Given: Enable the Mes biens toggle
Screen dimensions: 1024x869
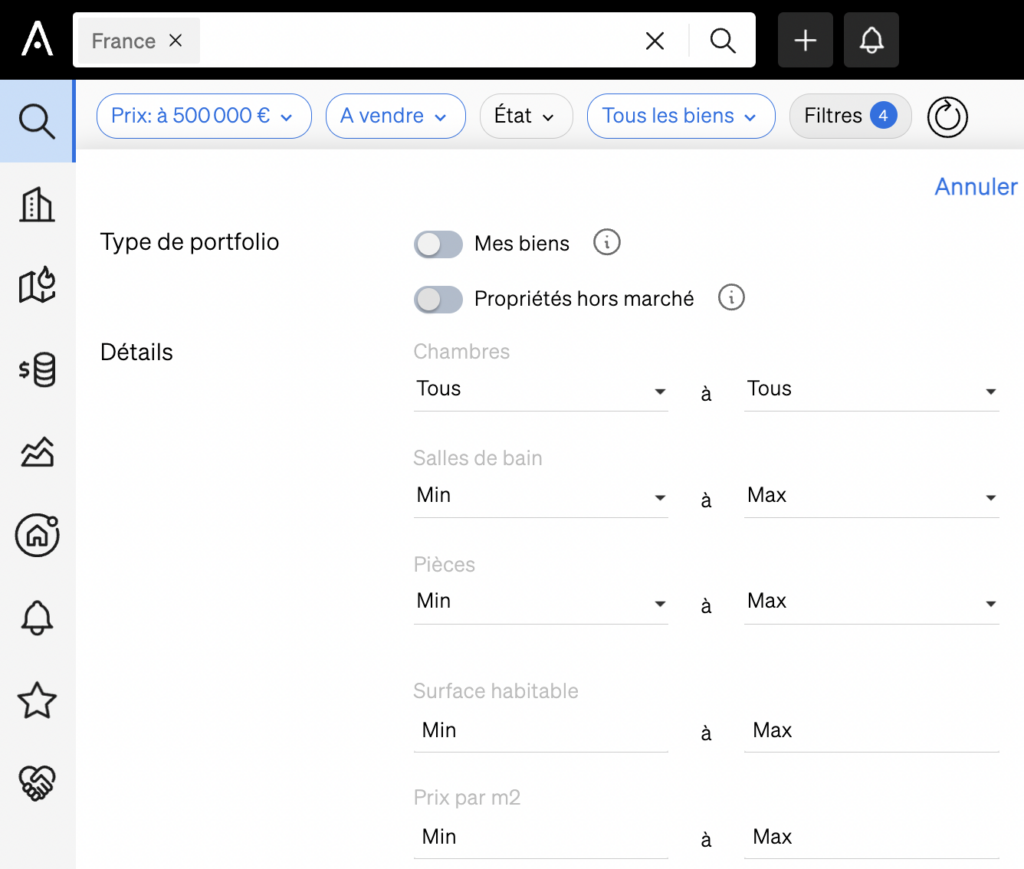Looking at the screenshot, I should coord(438,244).
